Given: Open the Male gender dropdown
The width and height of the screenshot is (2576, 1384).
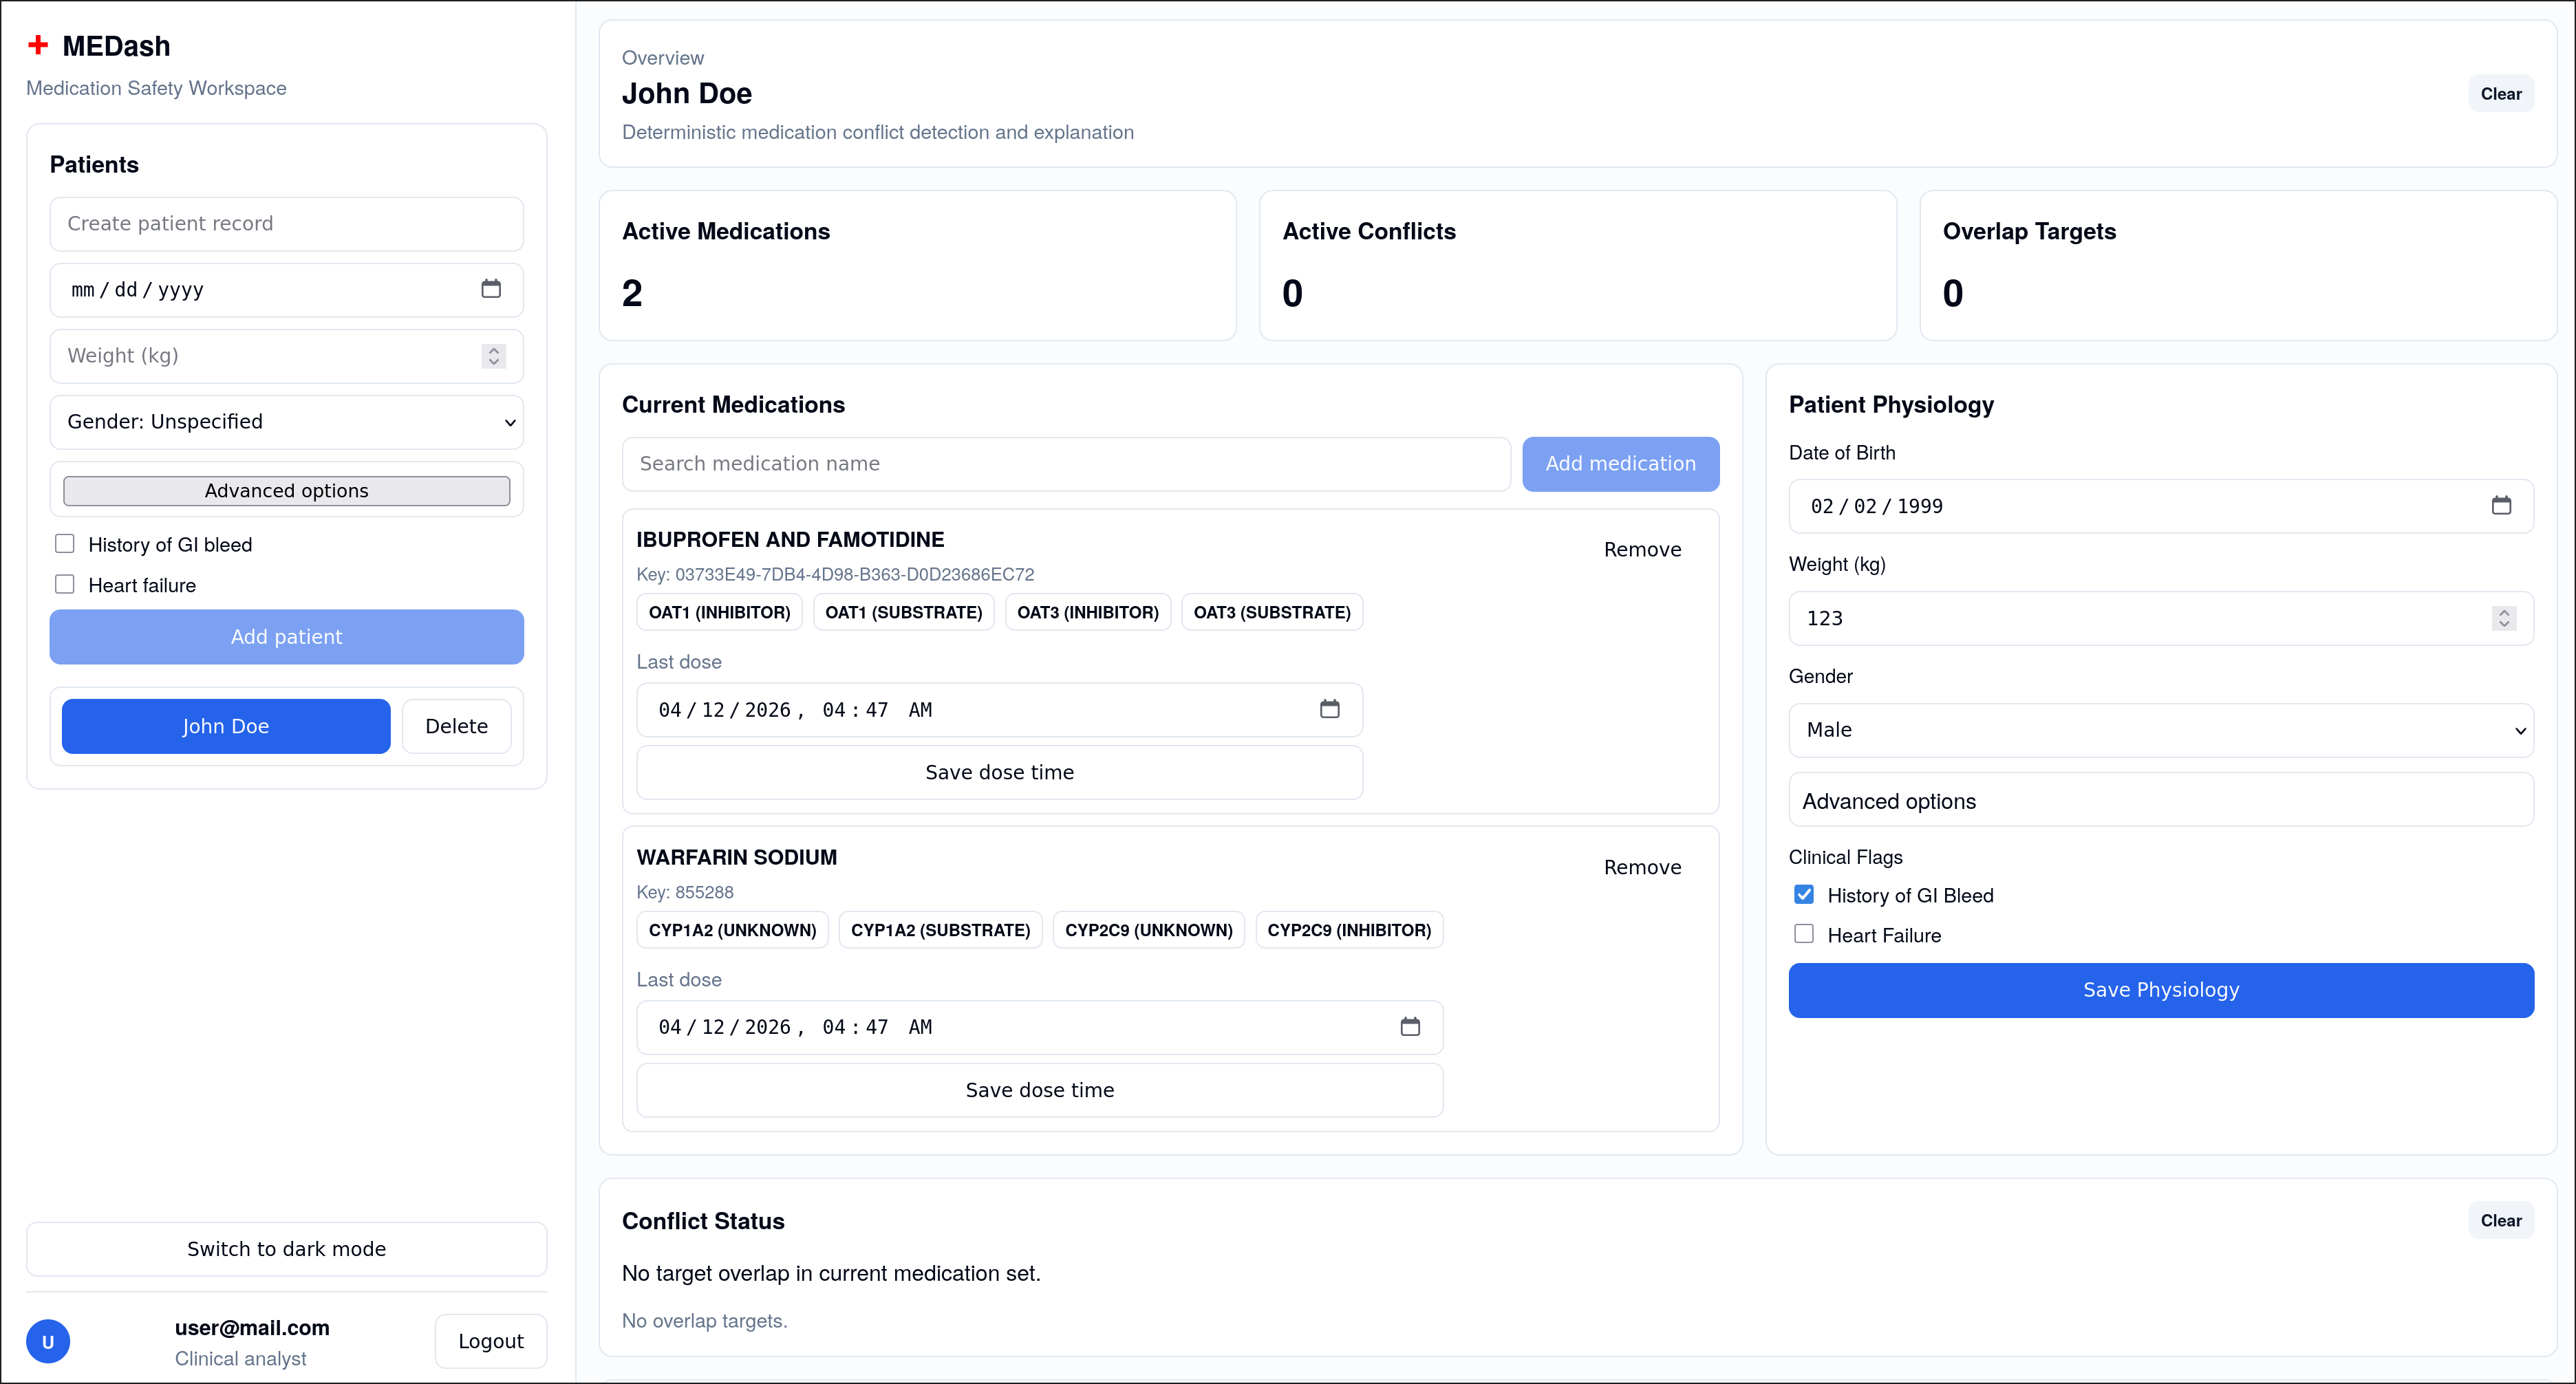Looking at the screenshot, I should pyautogui.click(x=2160, y=730).
